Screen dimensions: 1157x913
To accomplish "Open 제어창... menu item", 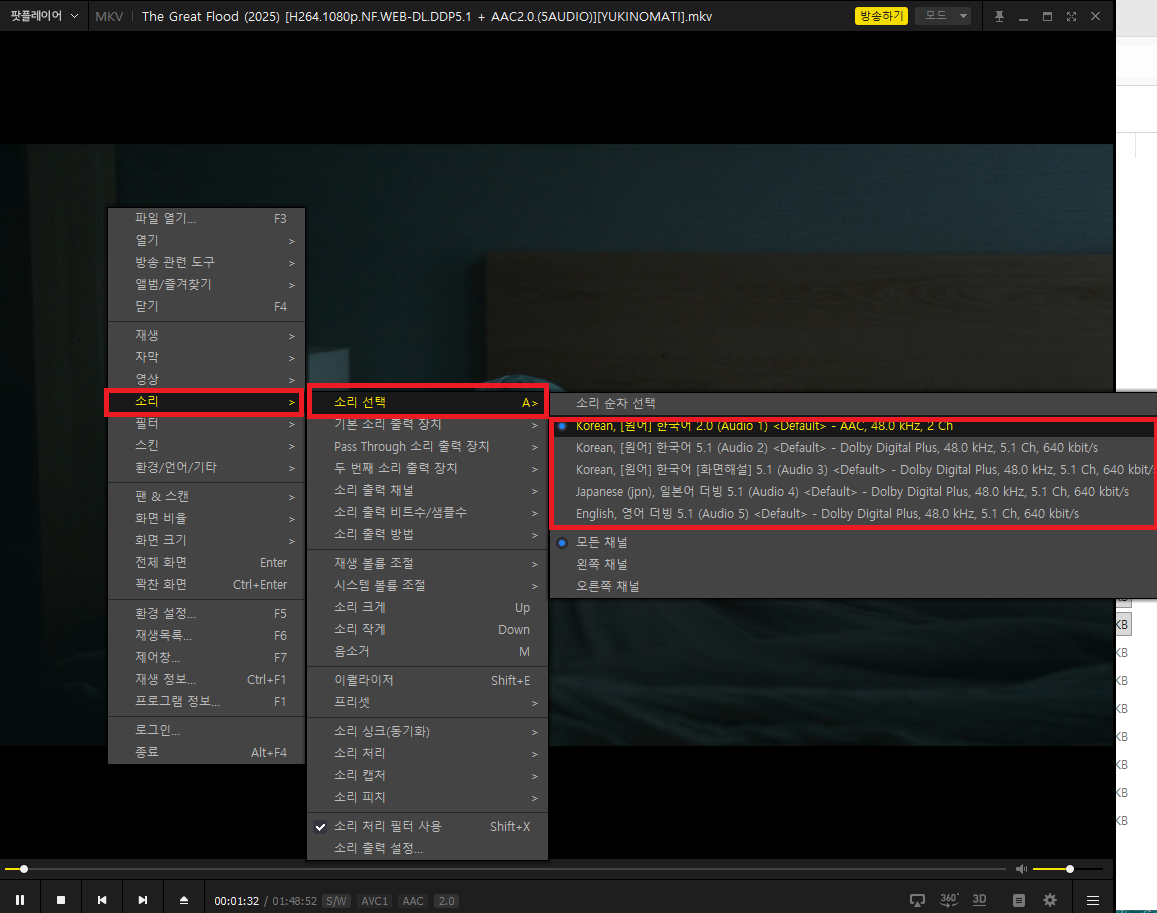I will click(207, 658).
